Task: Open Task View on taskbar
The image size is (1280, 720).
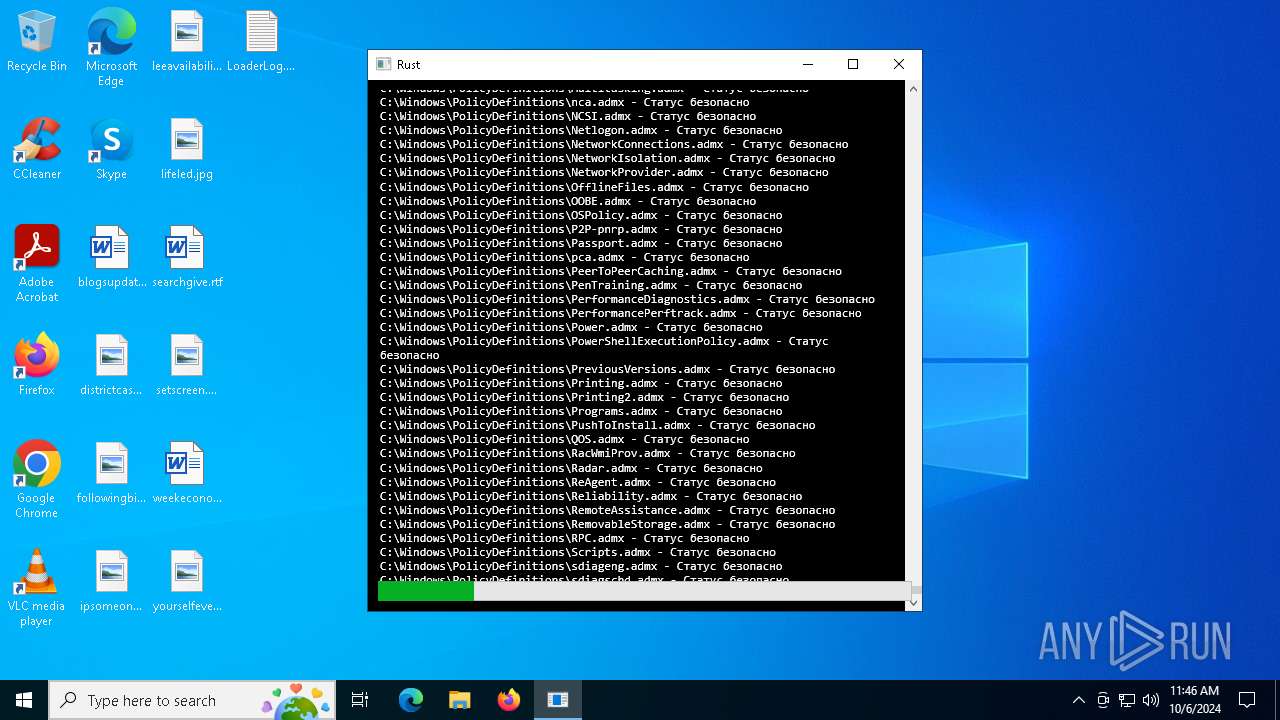Action: (360, 700)
